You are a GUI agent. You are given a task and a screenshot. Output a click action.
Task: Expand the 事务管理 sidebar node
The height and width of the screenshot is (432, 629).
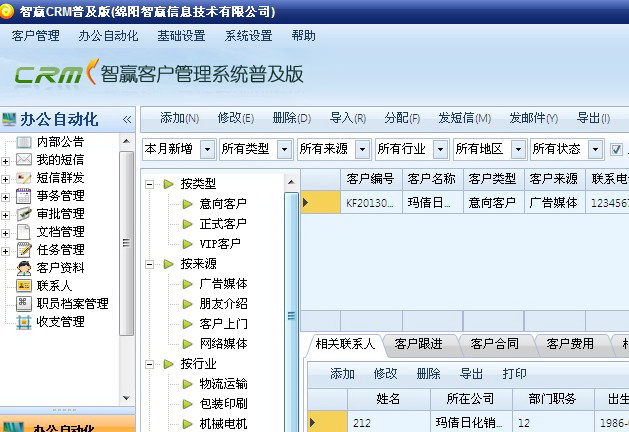(5, 197)
